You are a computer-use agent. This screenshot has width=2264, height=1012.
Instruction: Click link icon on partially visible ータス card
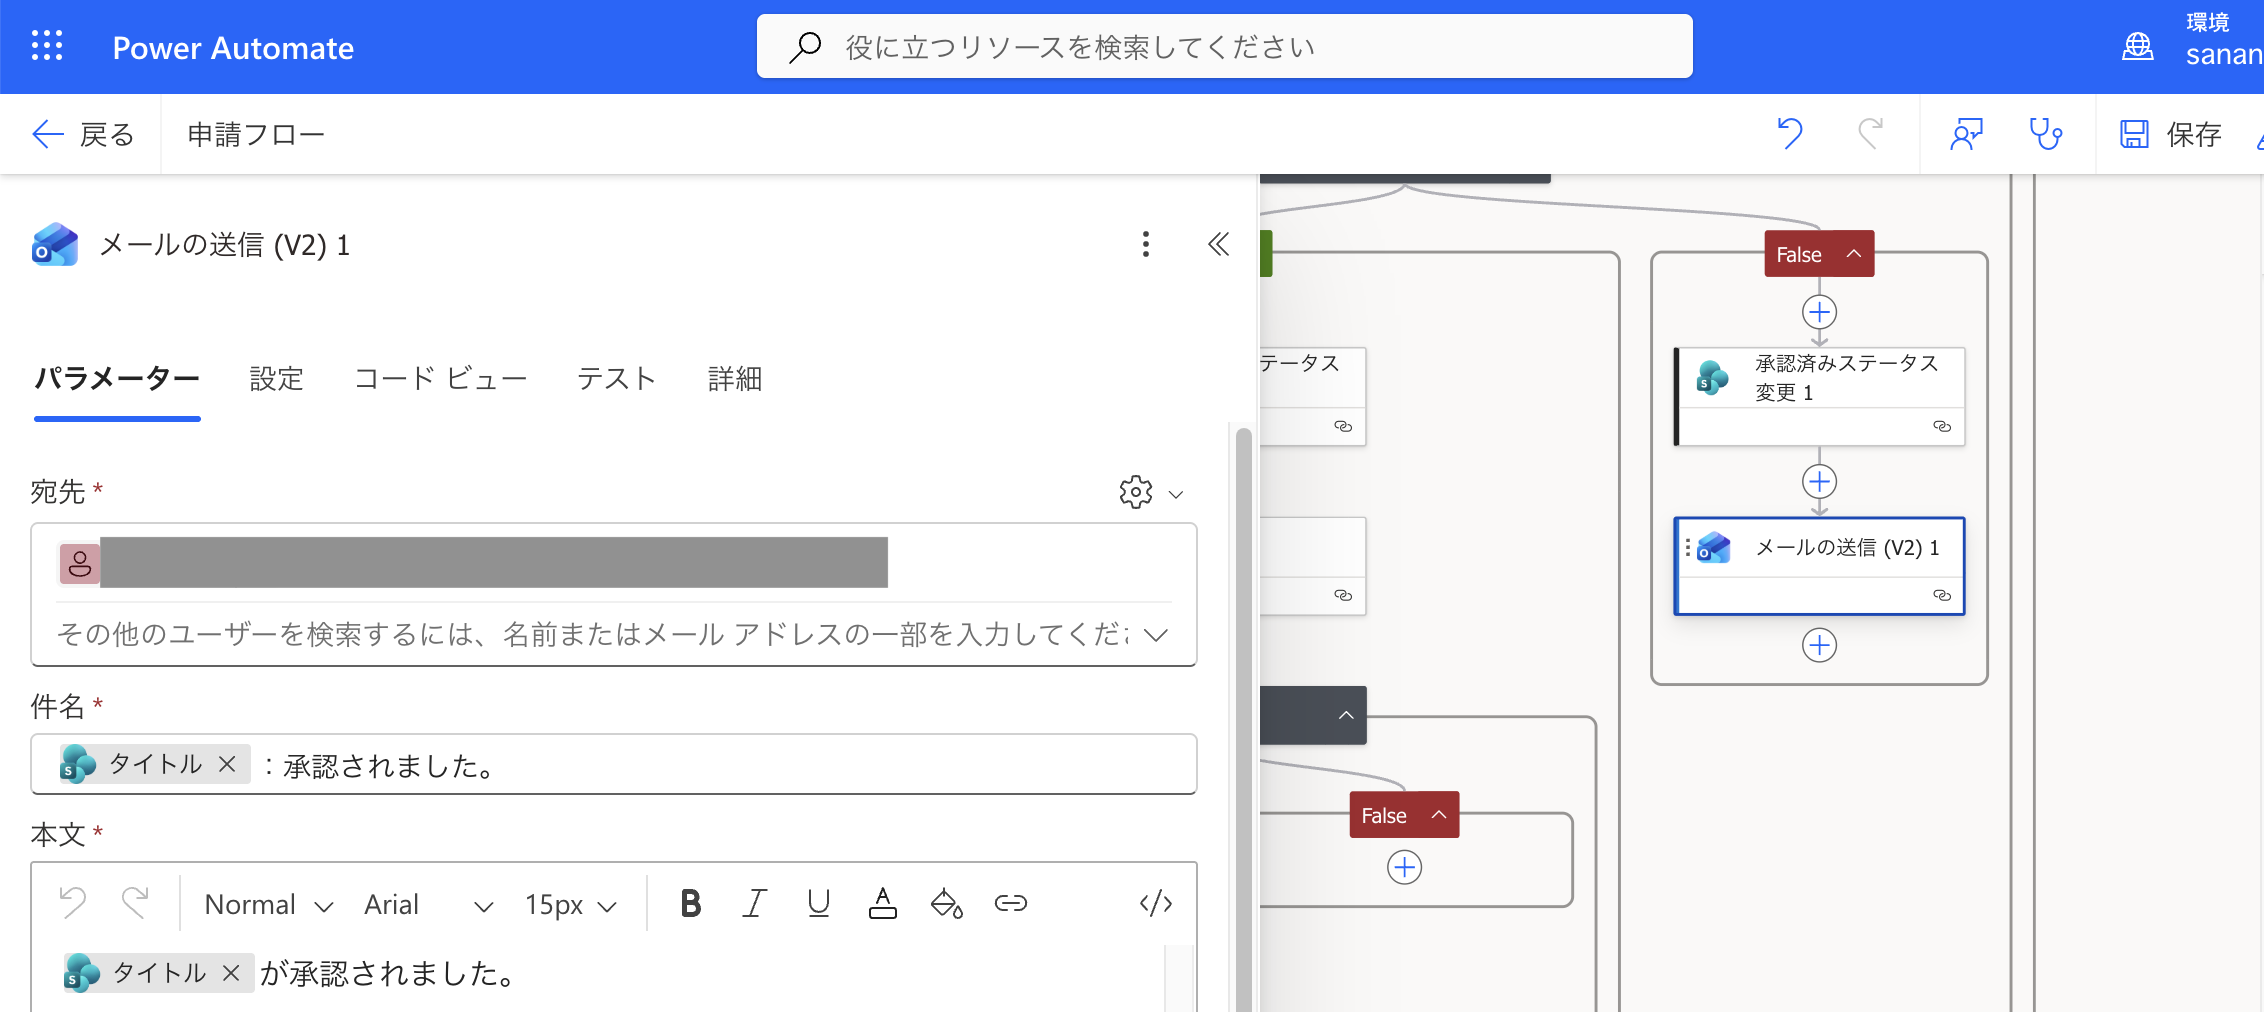(1343, 426)
